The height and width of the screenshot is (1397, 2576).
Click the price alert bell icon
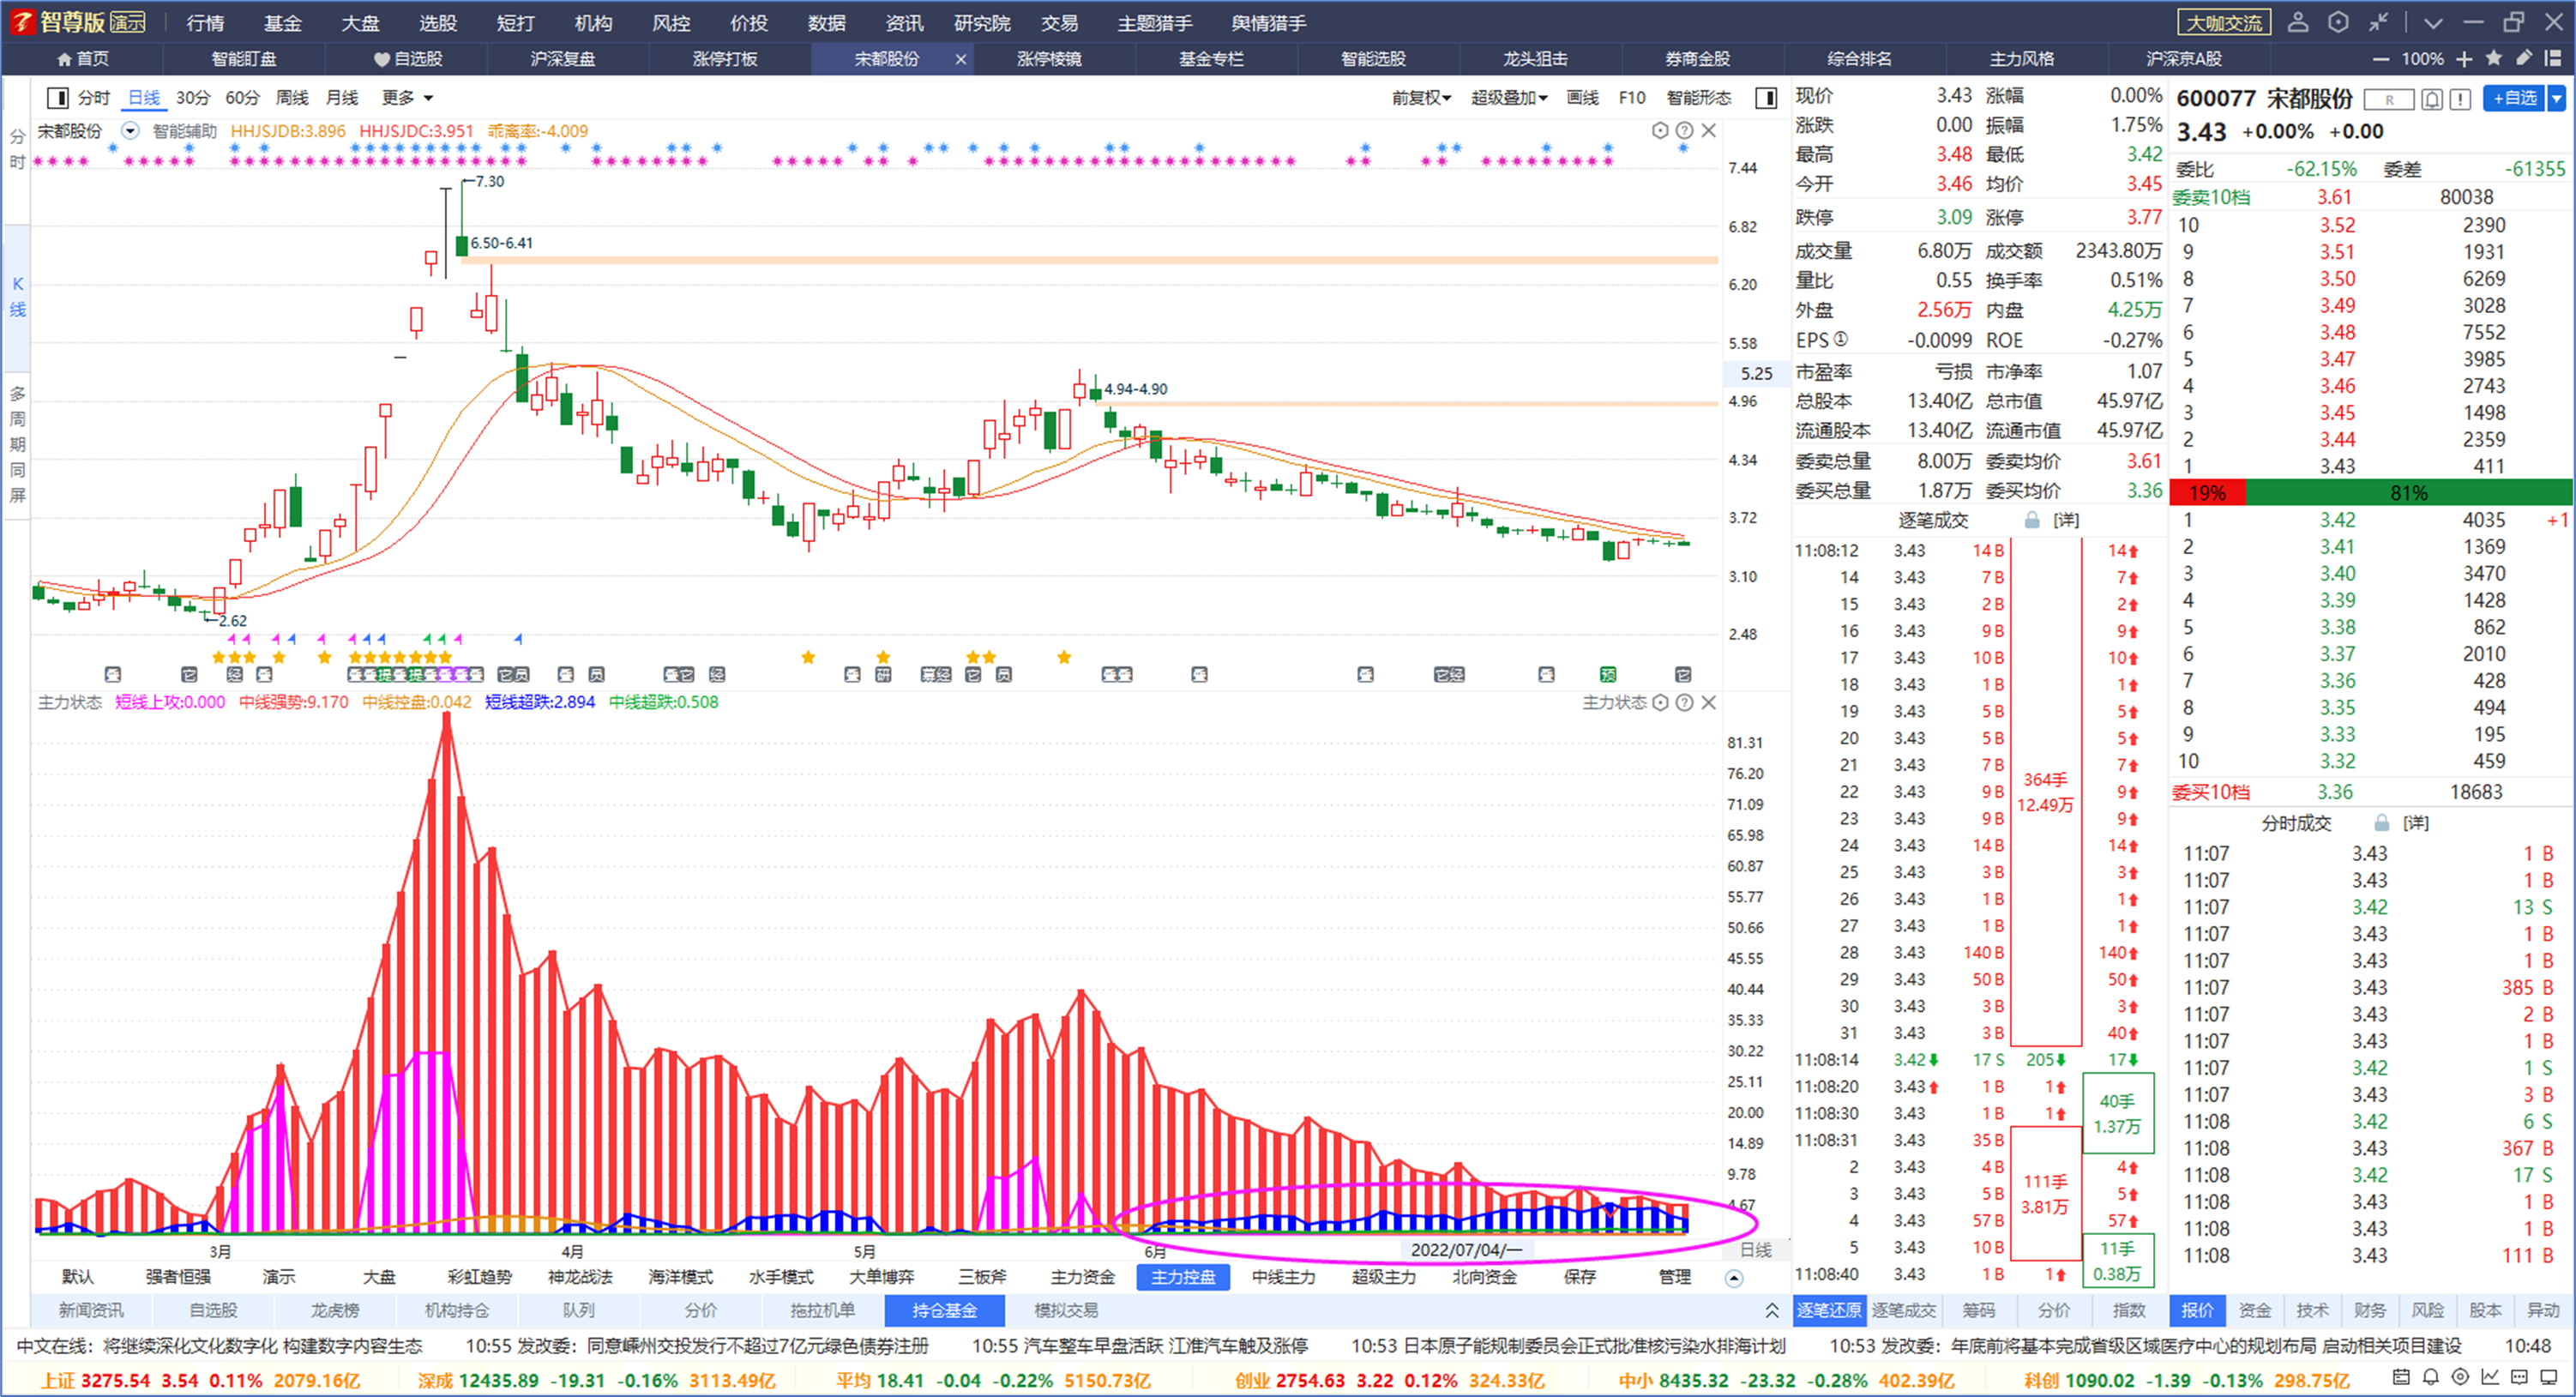pos(2432,99)
